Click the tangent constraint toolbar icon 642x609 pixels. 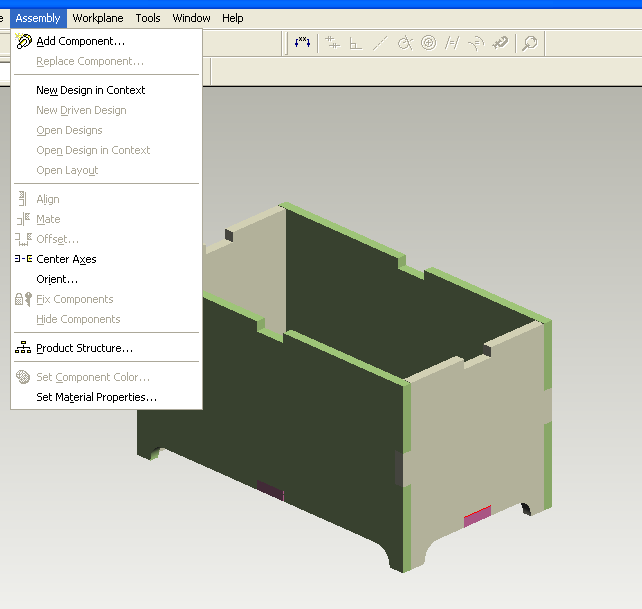tap(405, 43)
